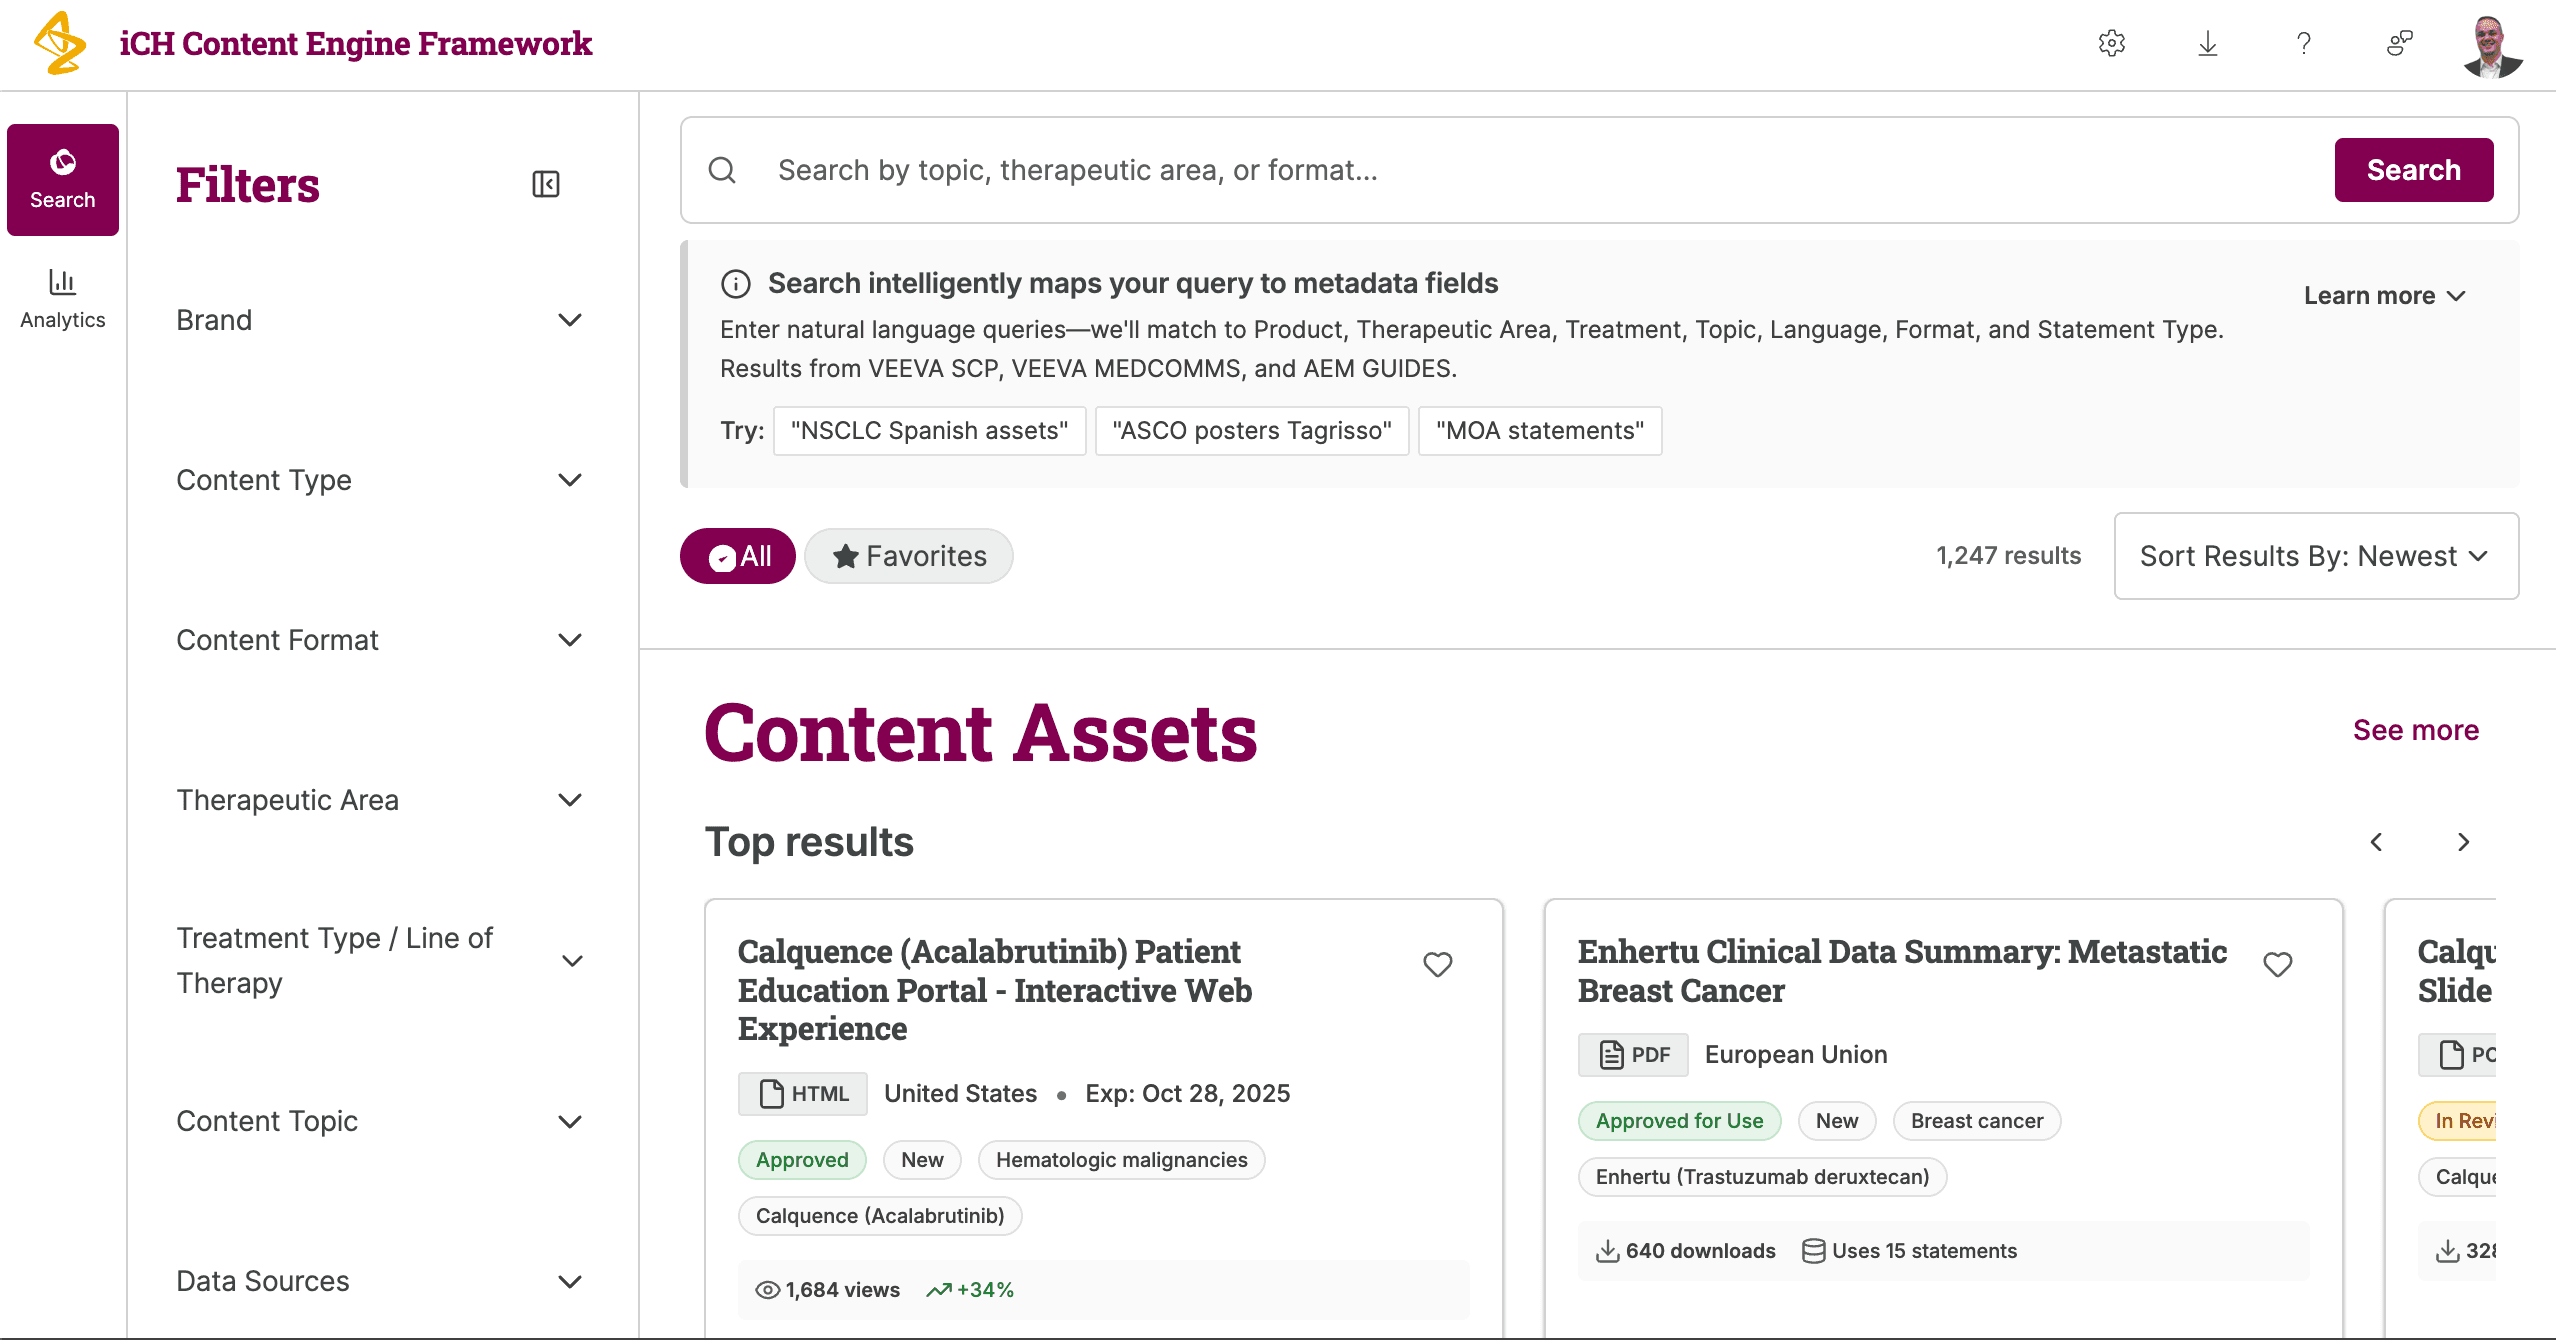2556x1340 pixels.
Task: Open the Sort Results By dropdown
Action: tap(2314, 556)
